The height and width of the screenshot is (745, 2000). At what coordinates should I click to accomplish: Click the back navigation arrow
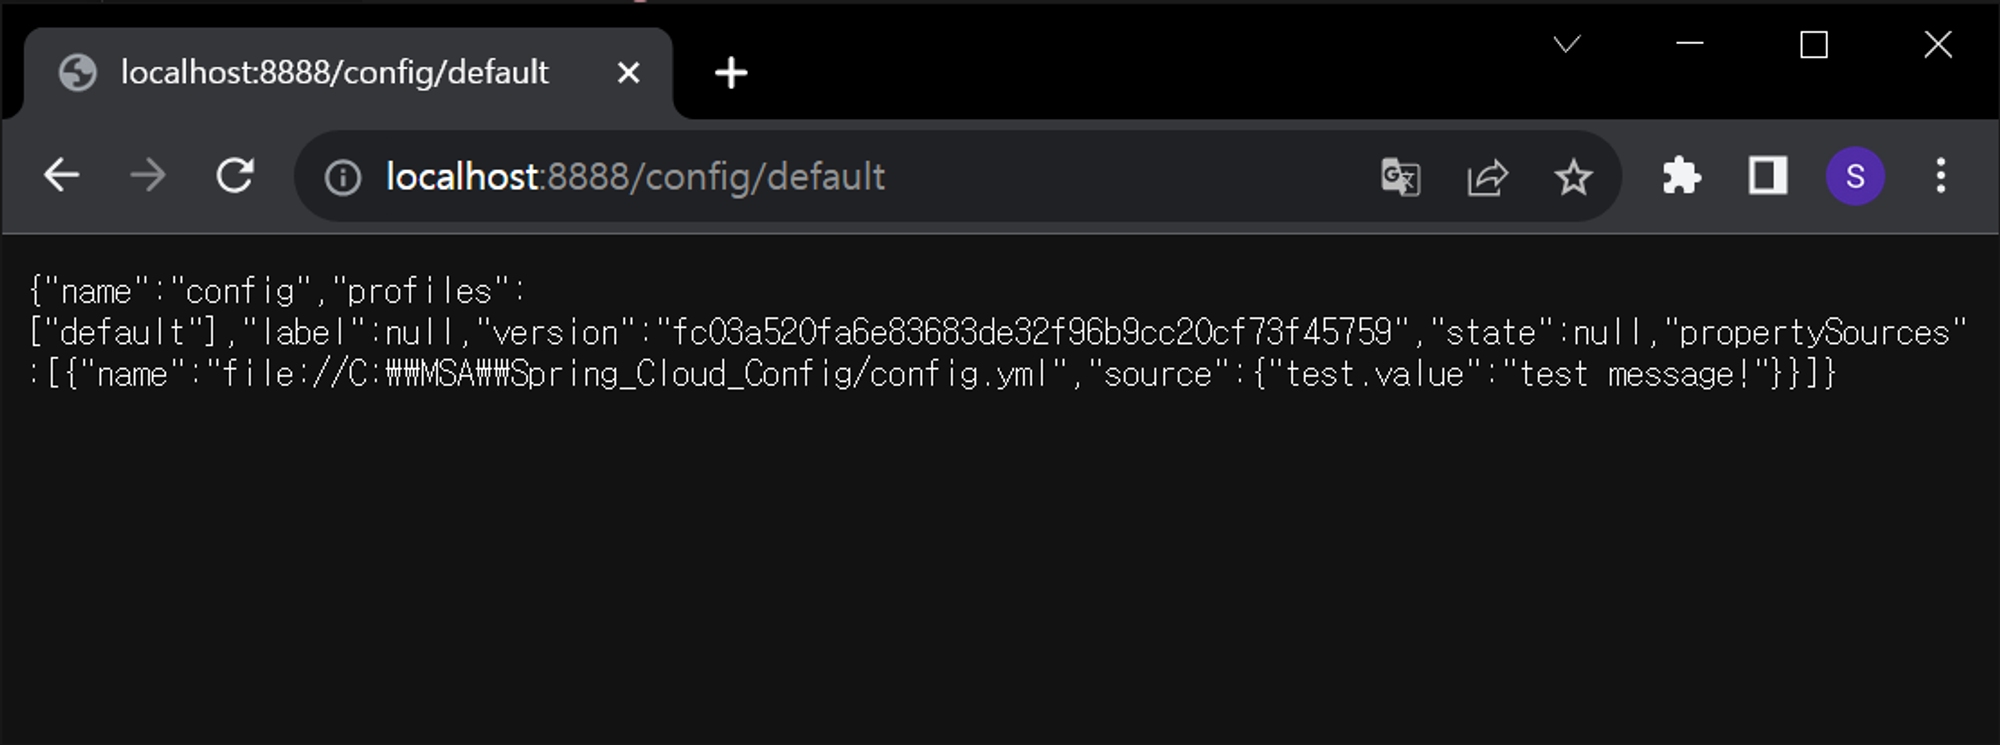(61, 176)
